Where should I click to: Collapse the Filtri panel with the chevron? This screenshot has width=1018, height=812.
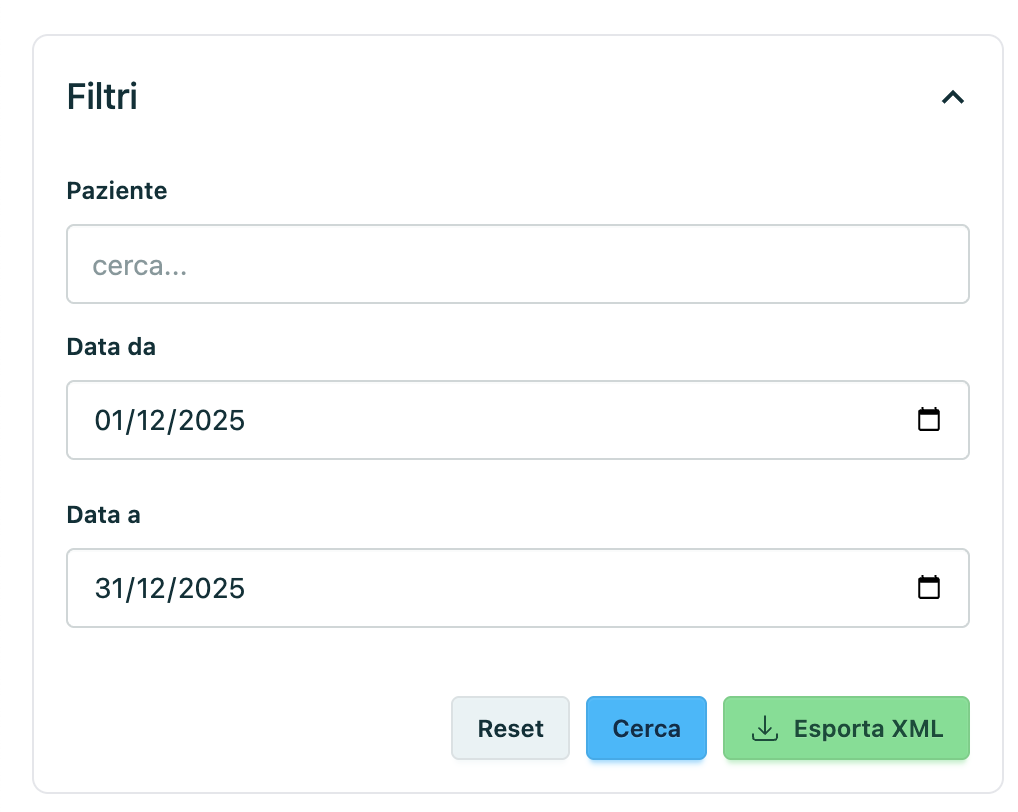(953, 97)
